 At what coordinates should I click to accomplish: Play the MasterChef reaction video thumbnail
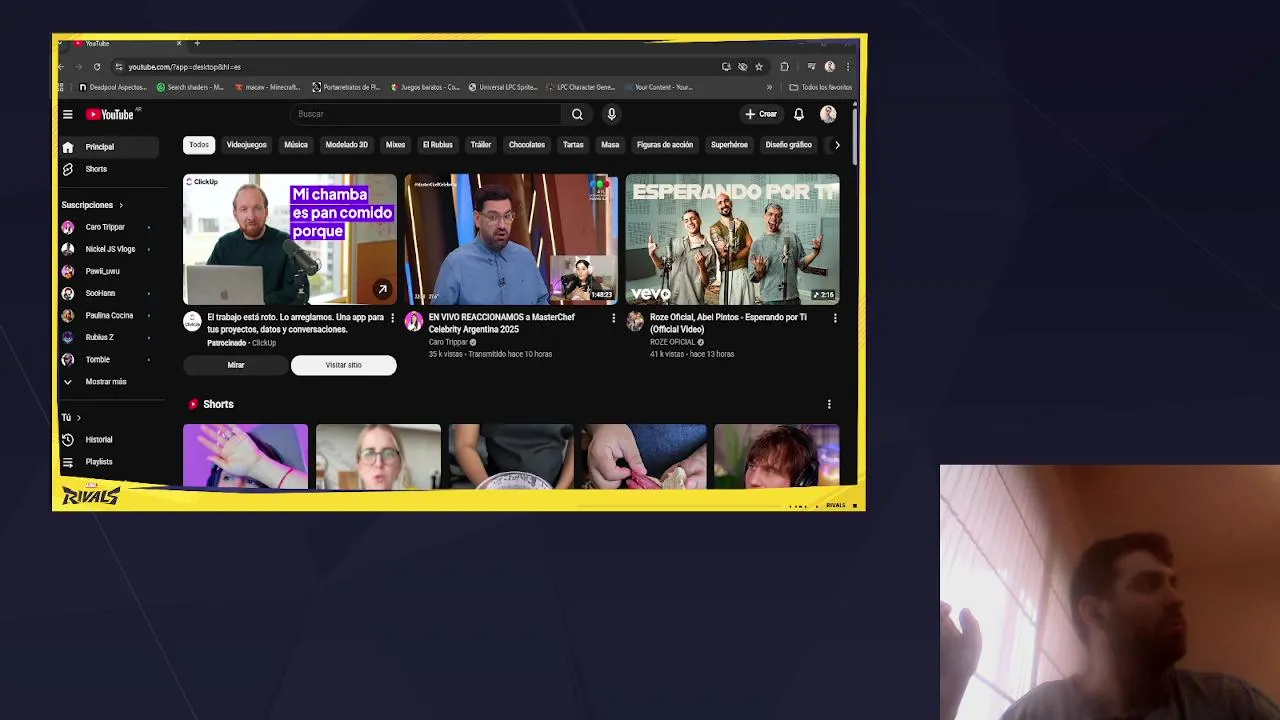[x=511, y=239]
